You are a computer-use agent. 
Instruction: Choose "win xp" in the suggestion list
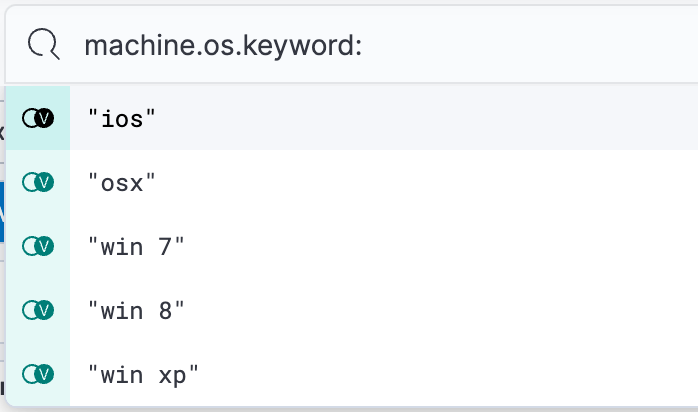143,374
